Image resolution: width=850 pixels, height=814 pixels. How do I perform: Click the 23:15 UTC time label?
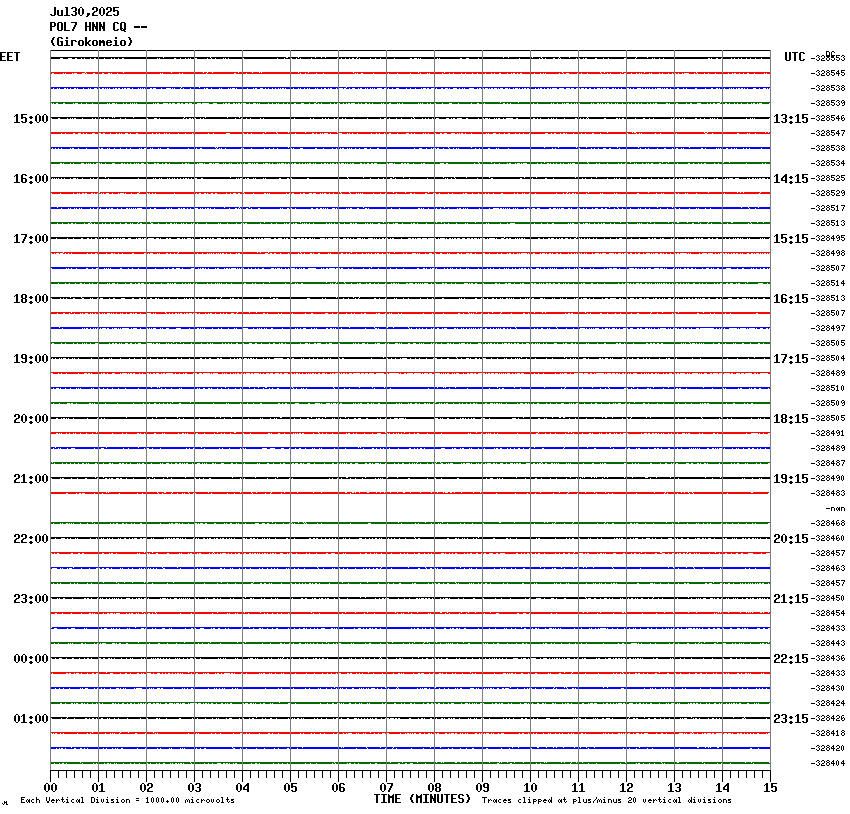point(790,719)
